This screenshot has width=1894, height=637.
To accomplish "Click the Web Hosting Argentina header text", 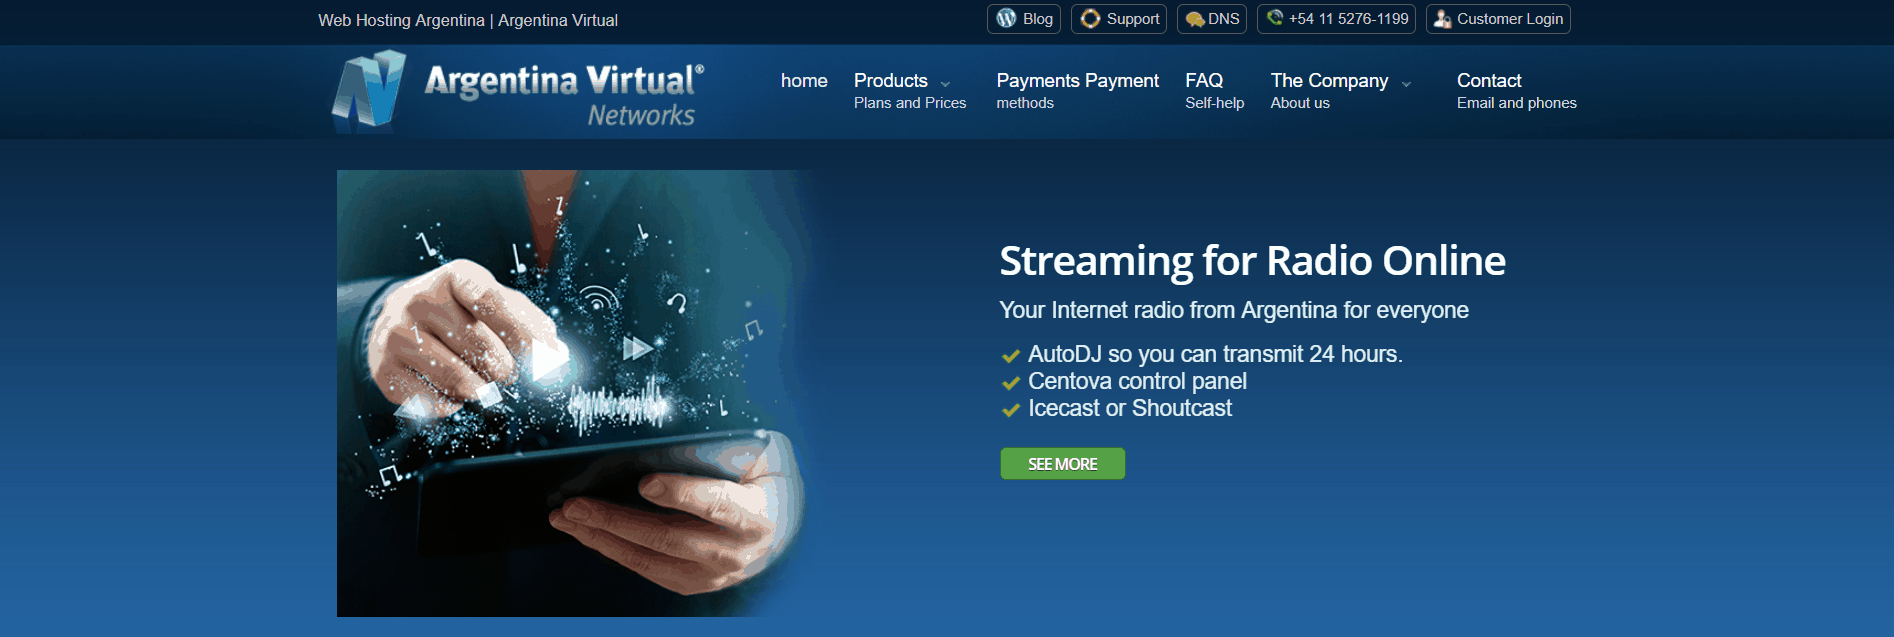I will pos(468,20).
